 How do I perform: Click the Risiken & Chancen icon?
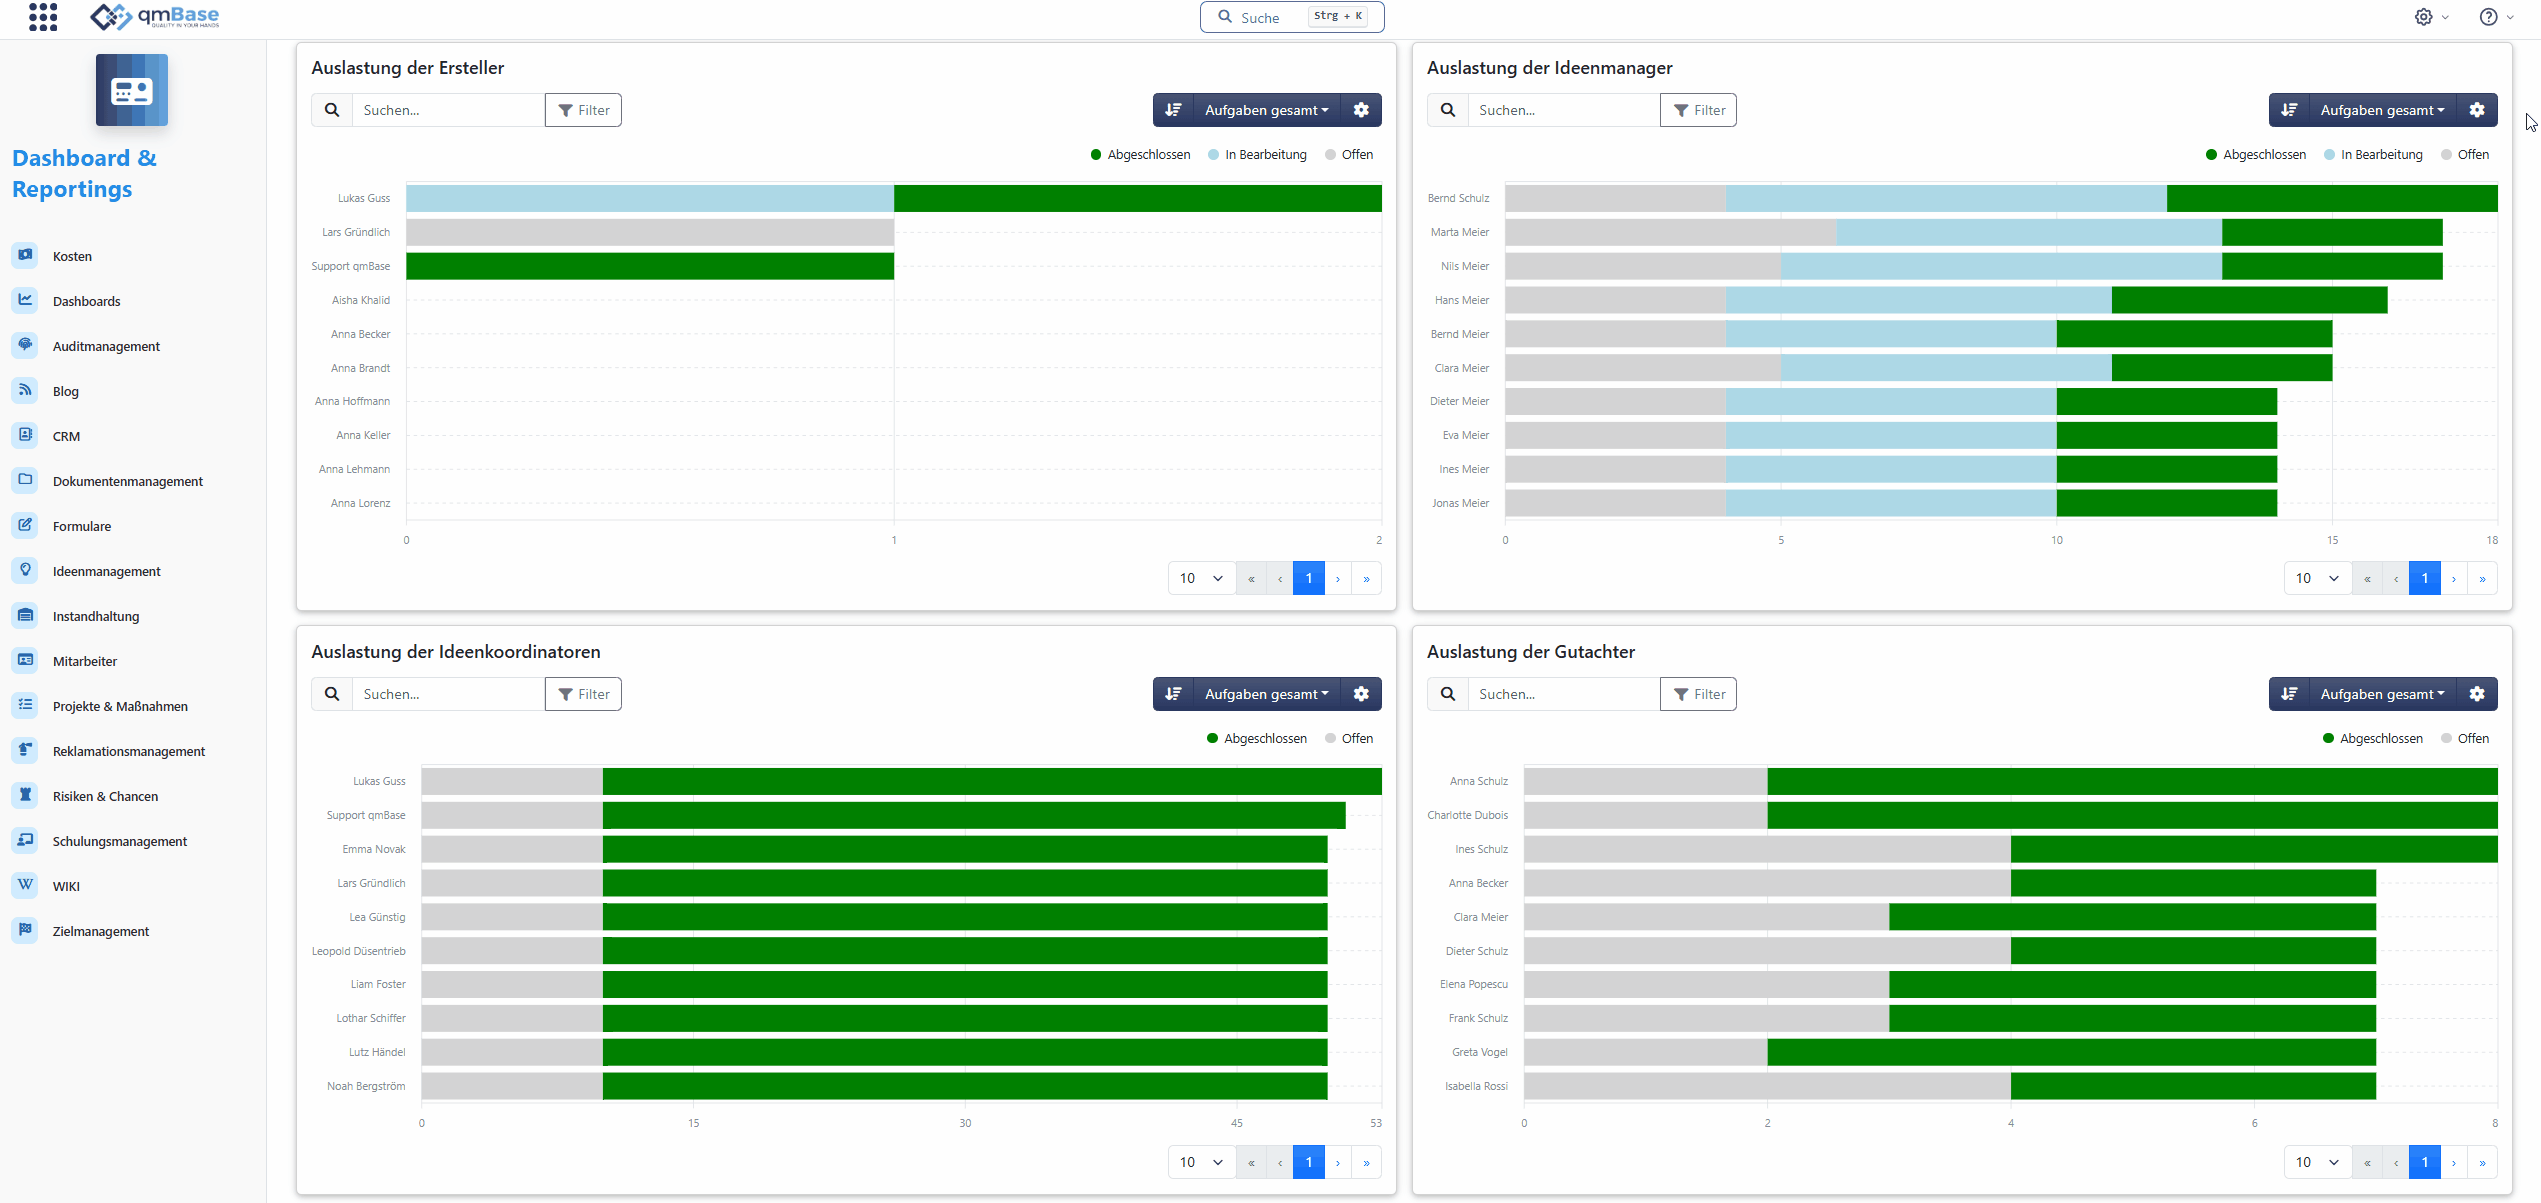25,795
